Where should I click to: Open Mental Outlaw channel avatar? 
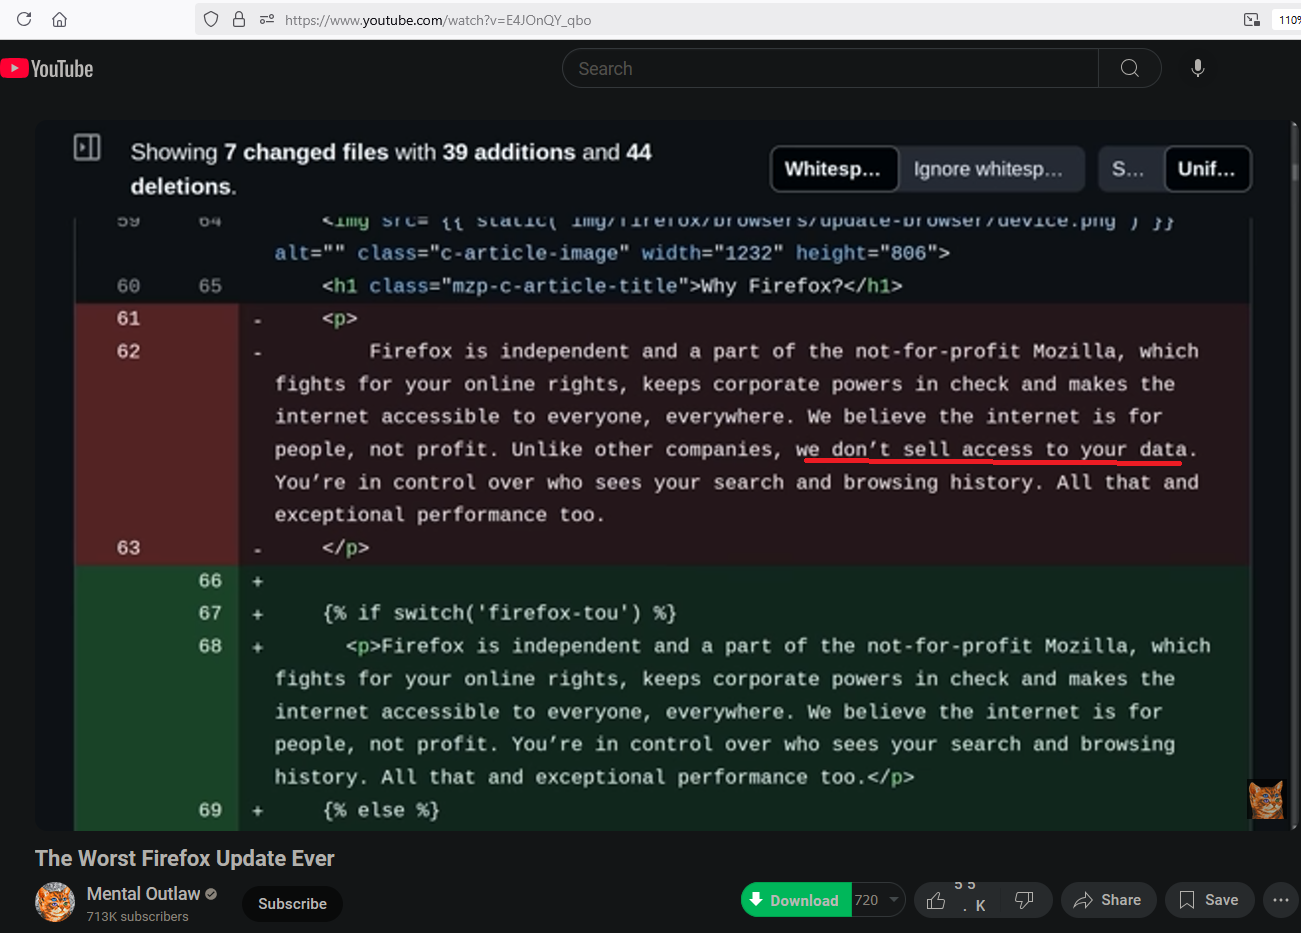coord(55,902)
